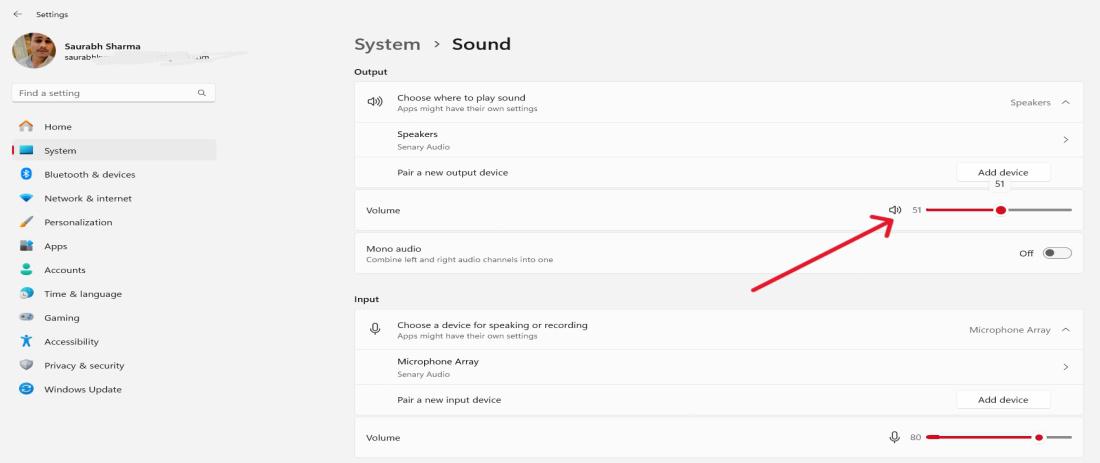
Task: Open Network & internet settings
Action: tap(87, 198)
